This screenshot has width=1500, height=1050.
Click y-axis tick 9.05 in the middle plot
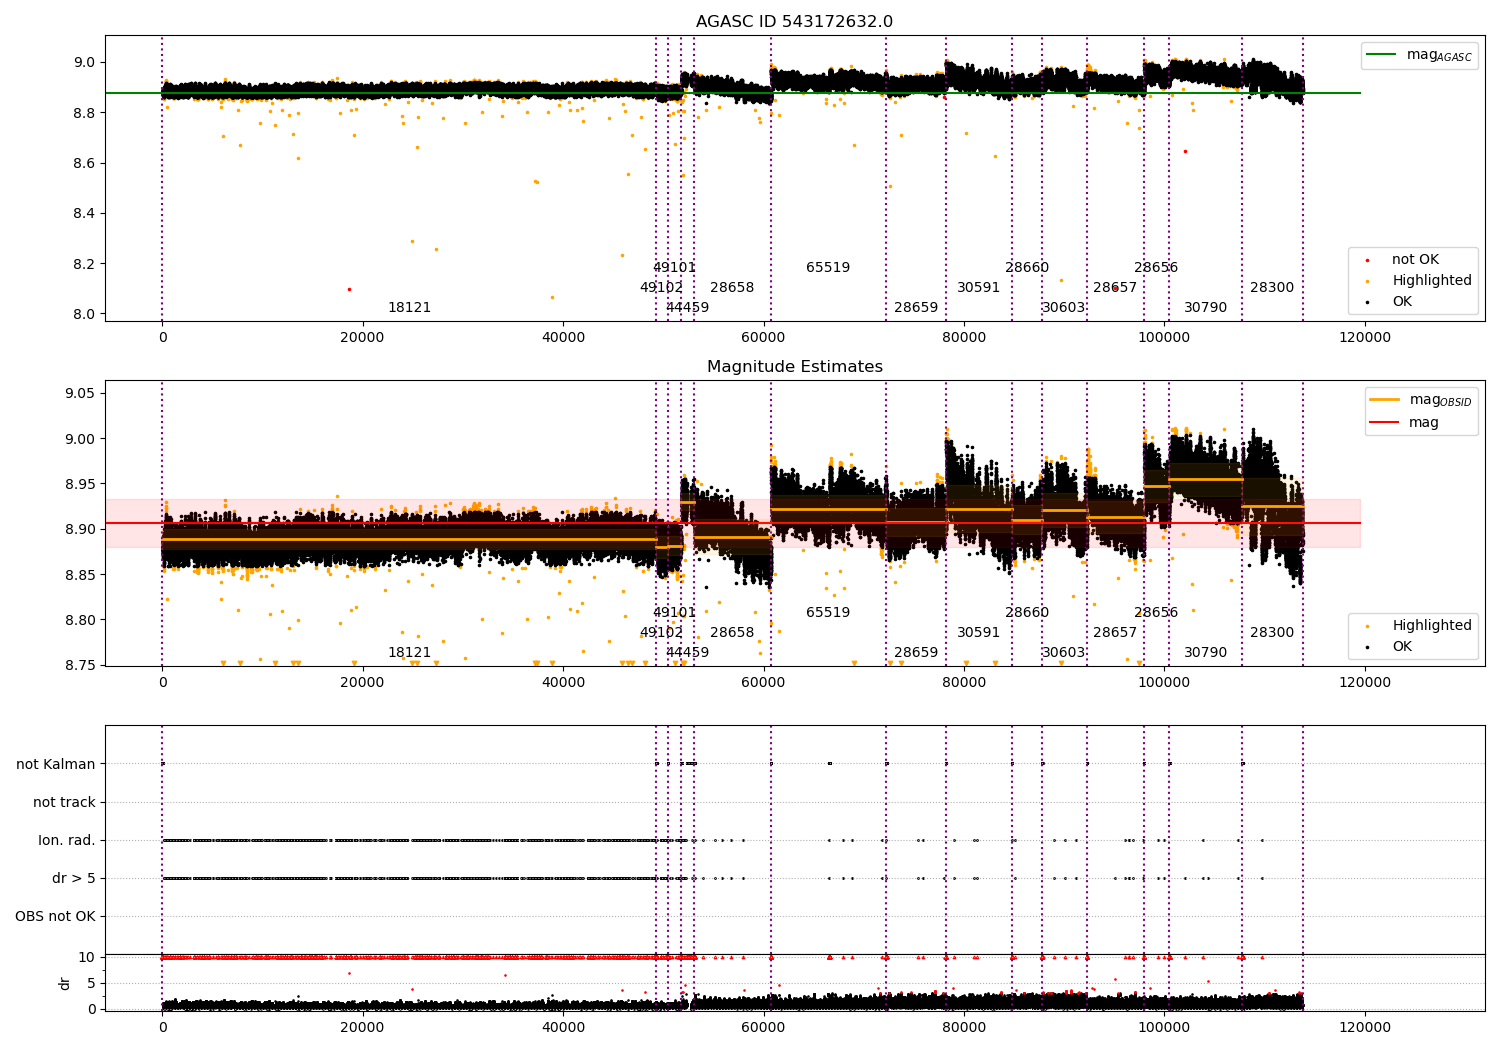pyautogui.click(x=79, y=393)
